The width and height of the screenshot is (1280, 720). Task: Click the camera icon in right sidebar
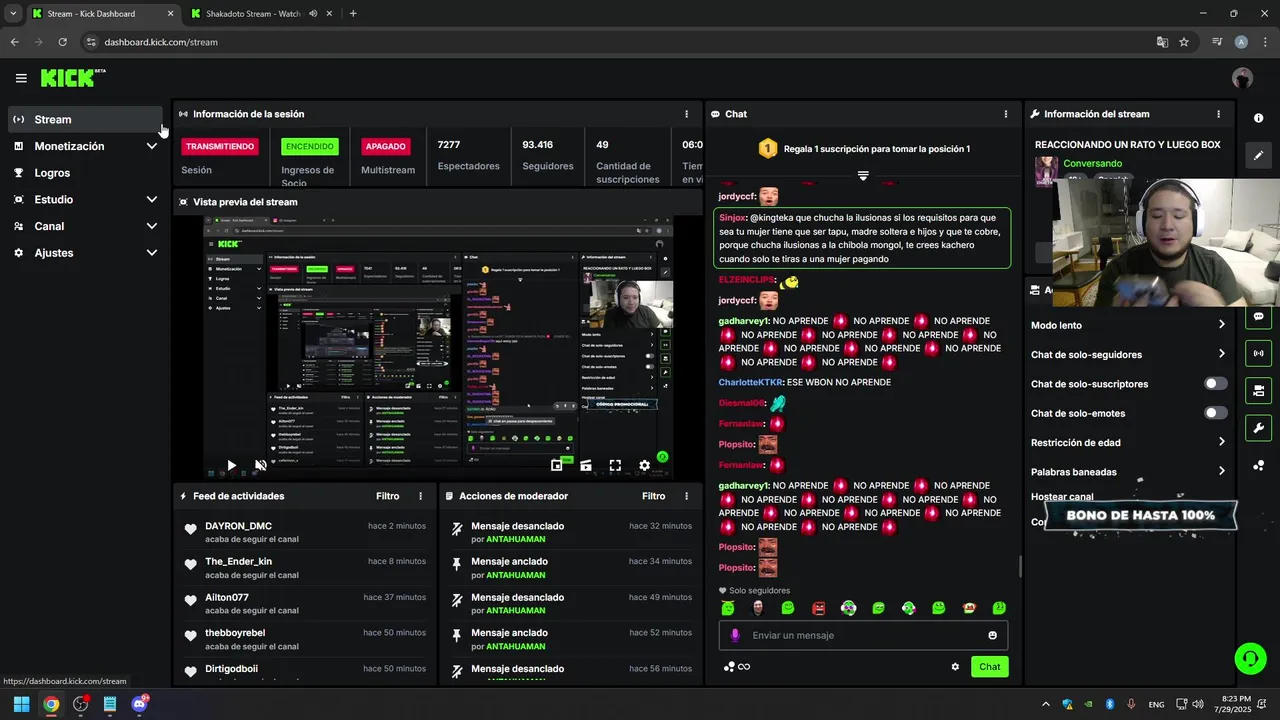pos(1258,390)
